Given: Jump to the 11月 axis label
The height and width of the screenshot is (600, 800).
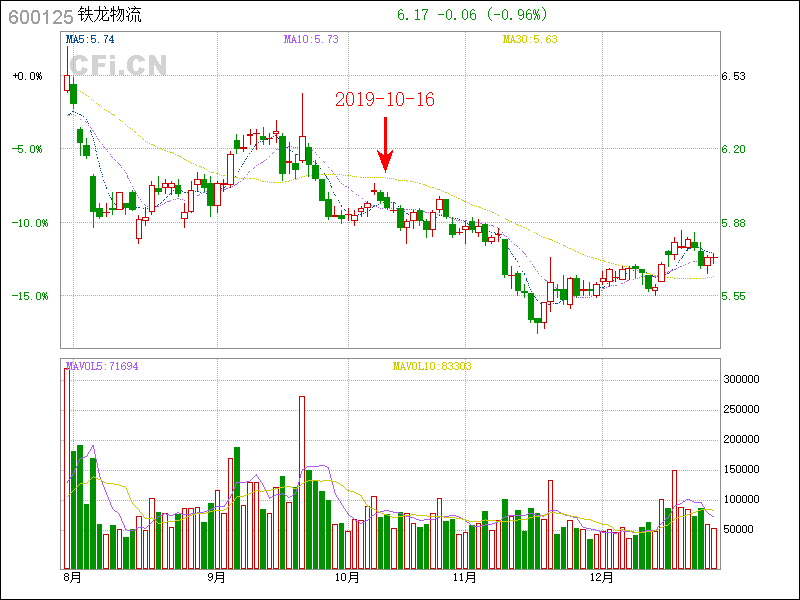Looking at the screenshot, I should [x=463, y=578].
